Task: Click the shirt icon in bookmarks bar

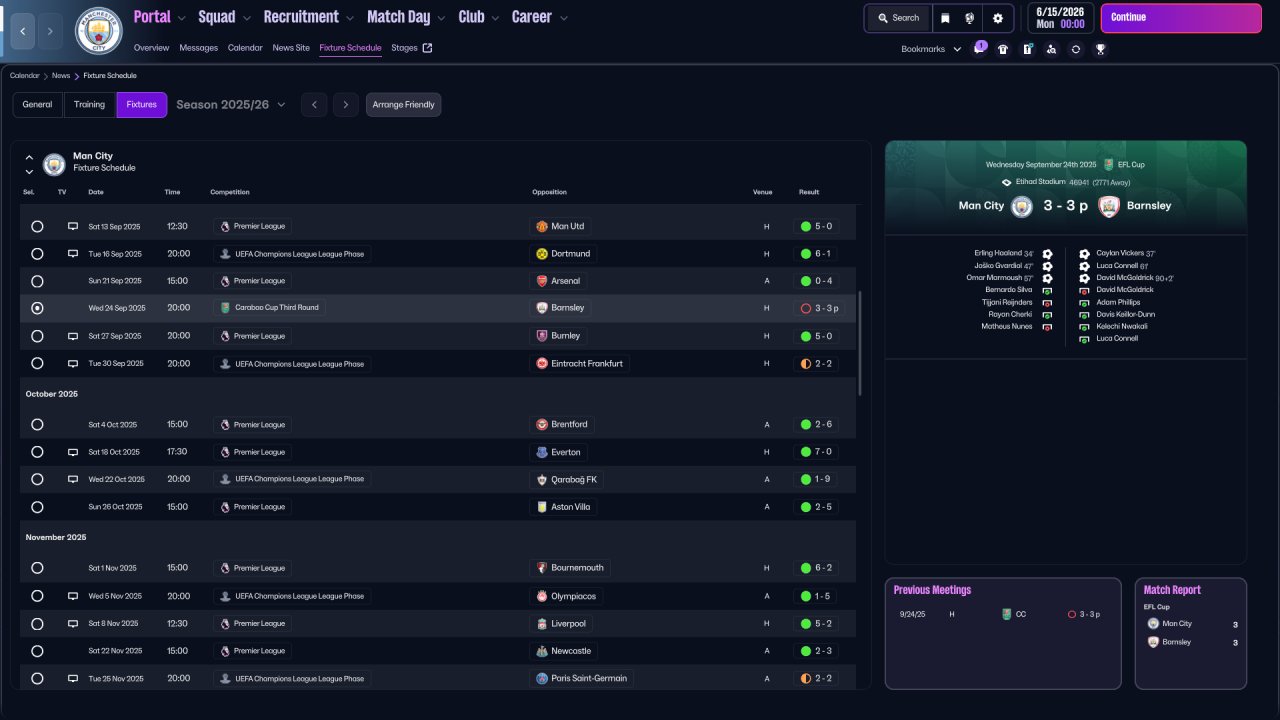Action: [1003, 49]
